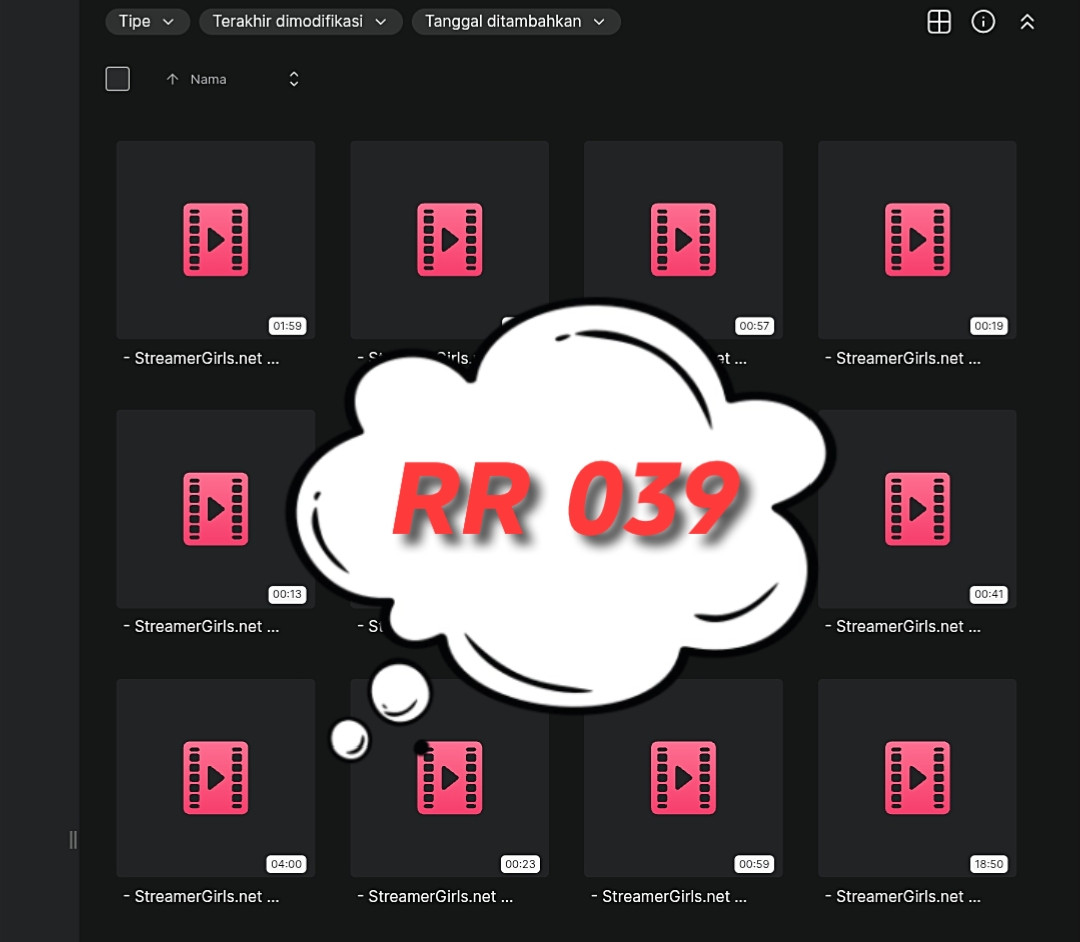Open the video icon with 00:41 duration
1080x942 pixels.
(x=917, y=509)
